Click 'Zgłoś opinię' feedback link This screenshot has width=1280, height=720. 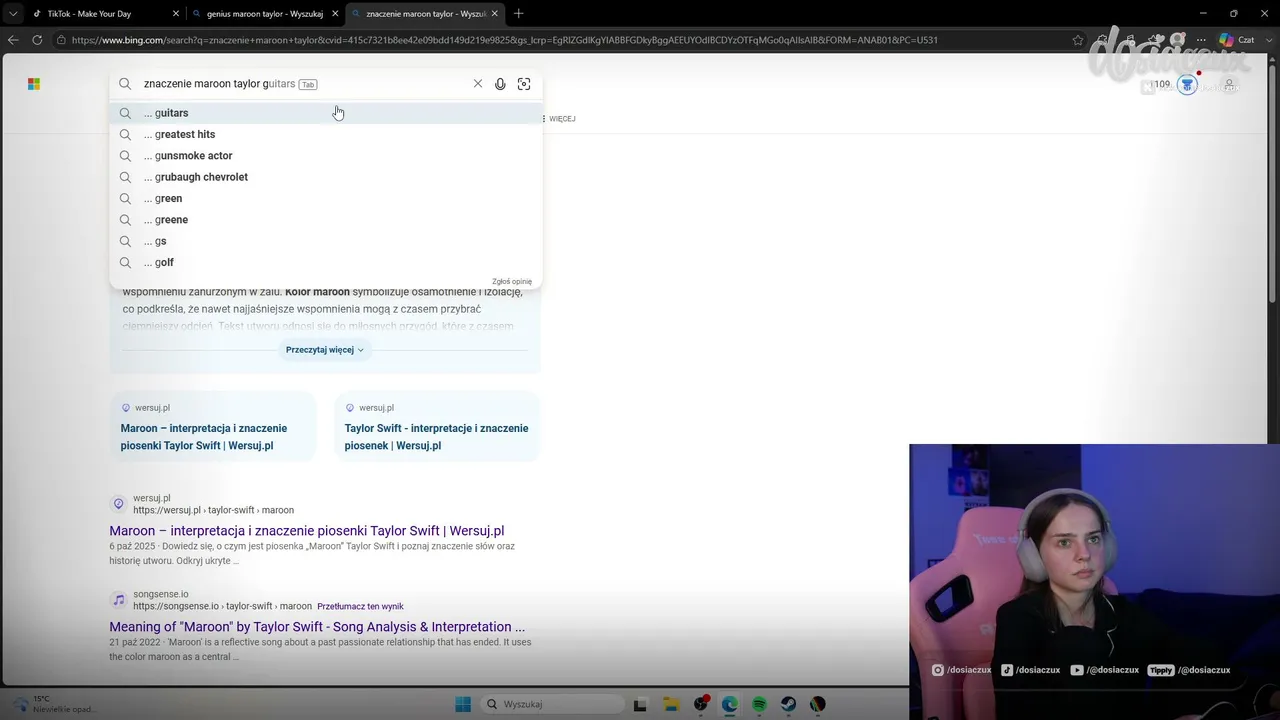[512, 281]
